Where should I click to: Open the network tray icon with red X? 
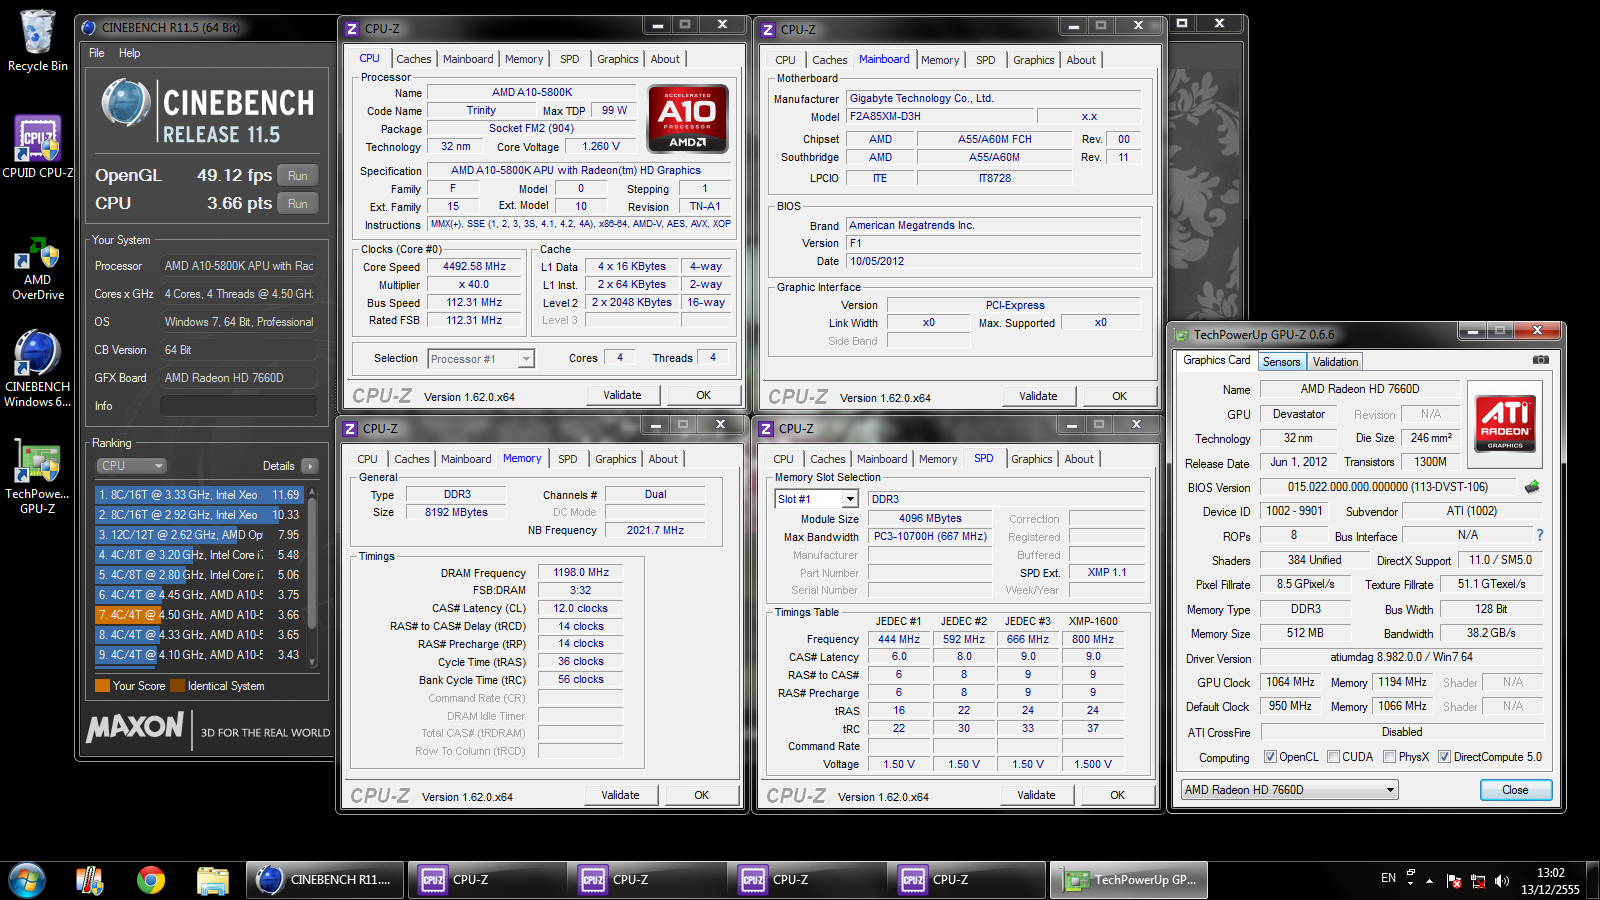[1476, 881]
